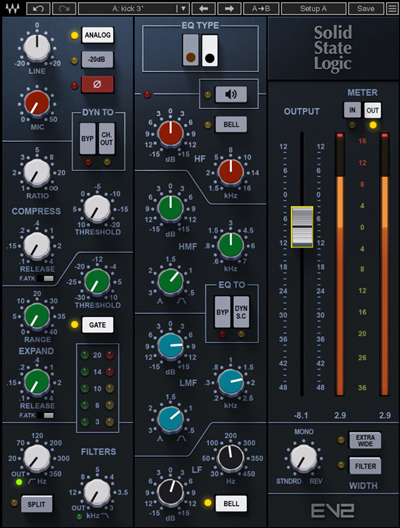This screenshot has width=400, height=528.
Task: Click the compressor THRESHOLD knob
Action: [x=97, y=209]
